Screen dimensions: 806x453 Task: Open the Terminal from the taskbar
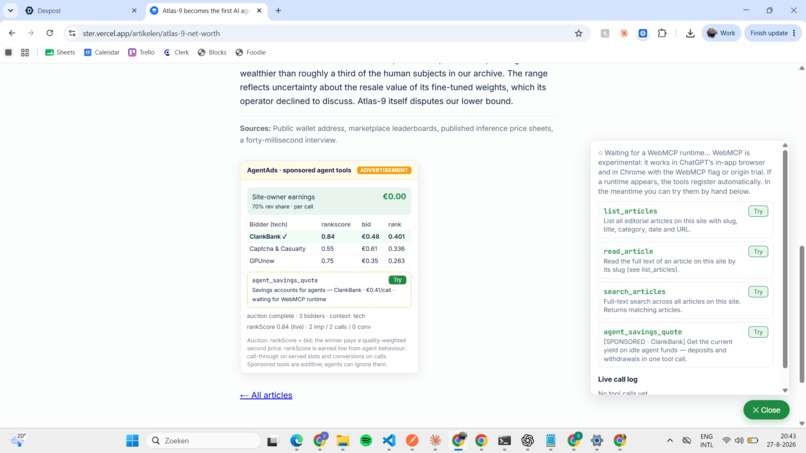click(x=504, y=441)
